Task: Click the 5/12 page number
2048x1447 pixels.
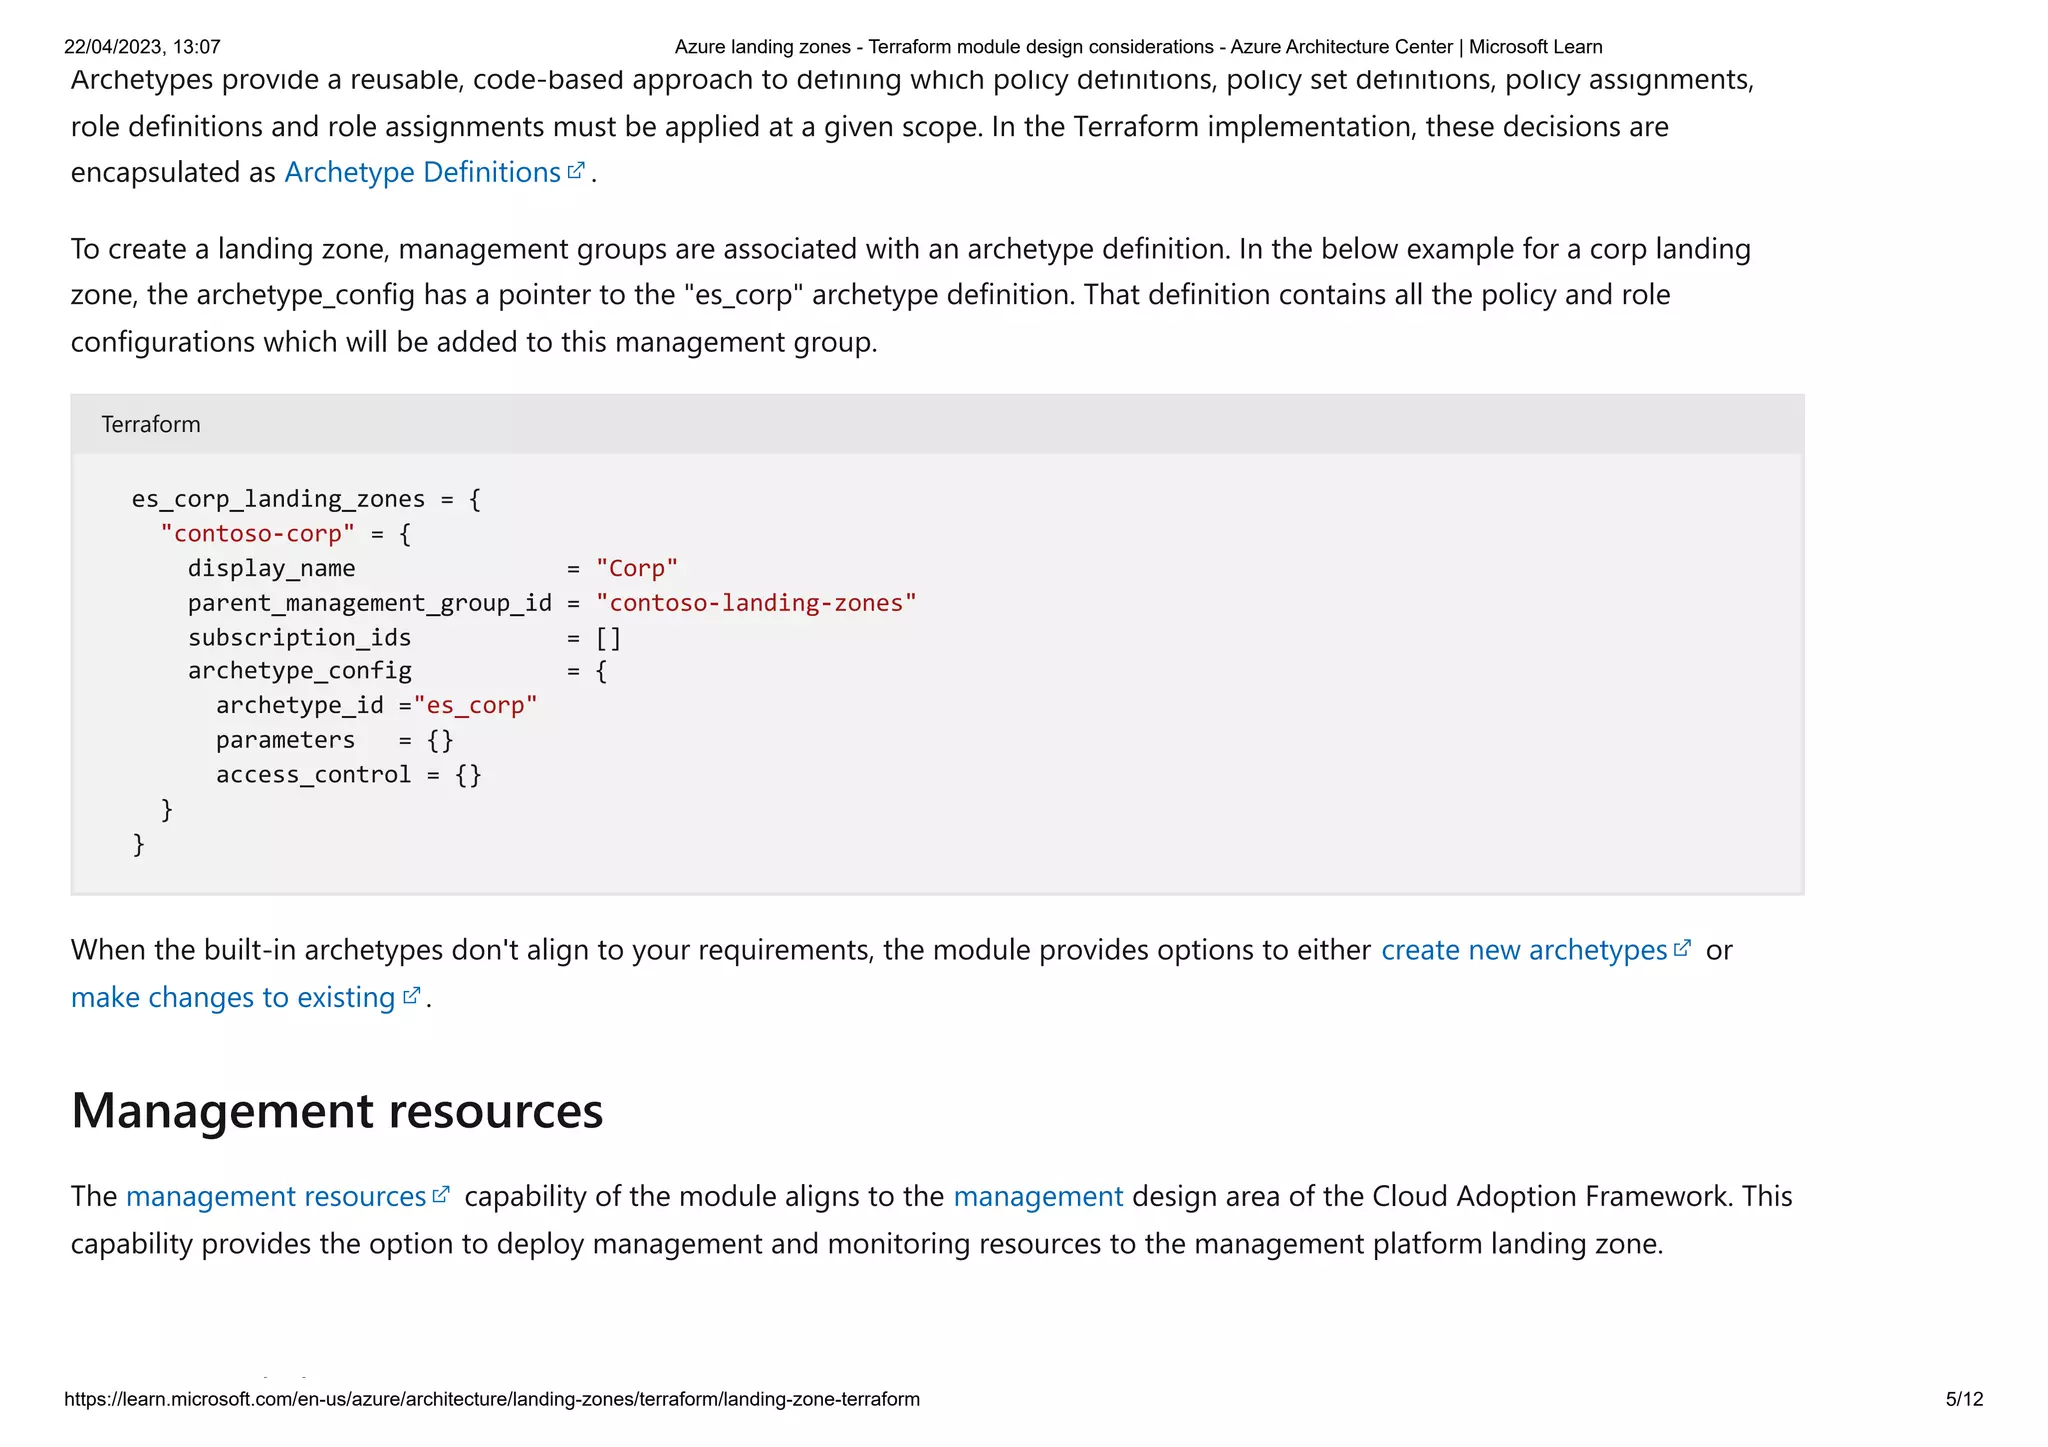Action: [x=1964, y=1400]
